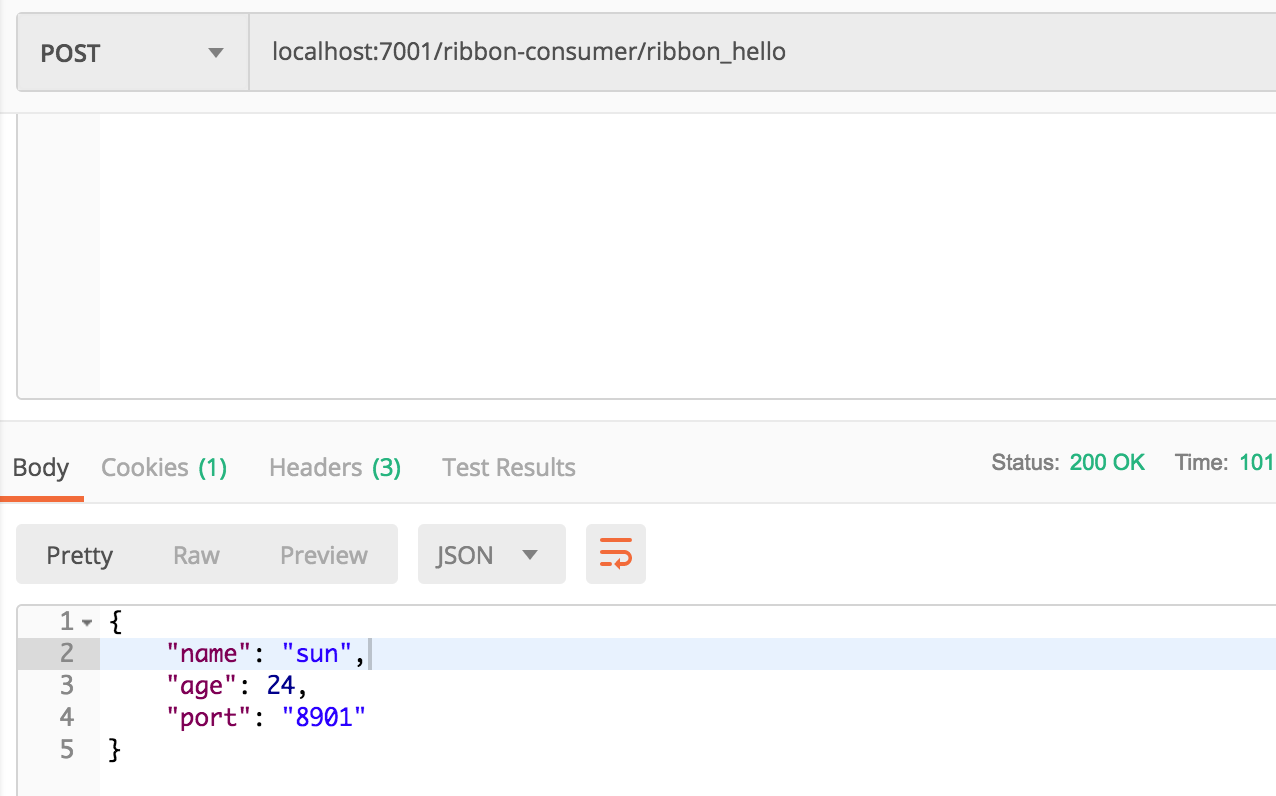The height and width of the screenshot is (796, 1276).
Task: Click the closing brace on line 5
Action: click(113, 749)
